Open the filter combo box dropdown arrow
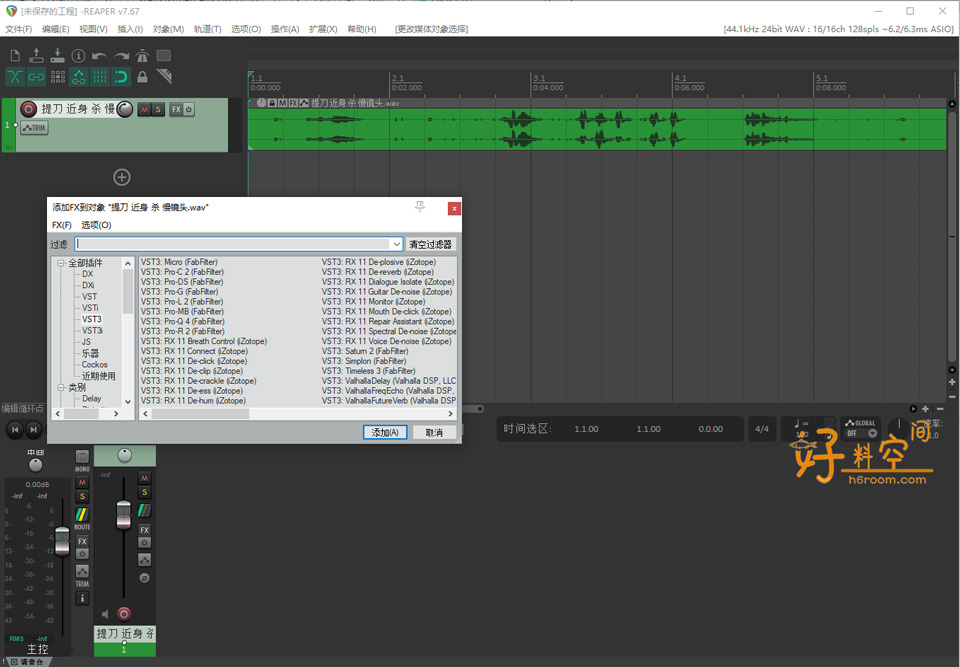 tap(396, 244)
